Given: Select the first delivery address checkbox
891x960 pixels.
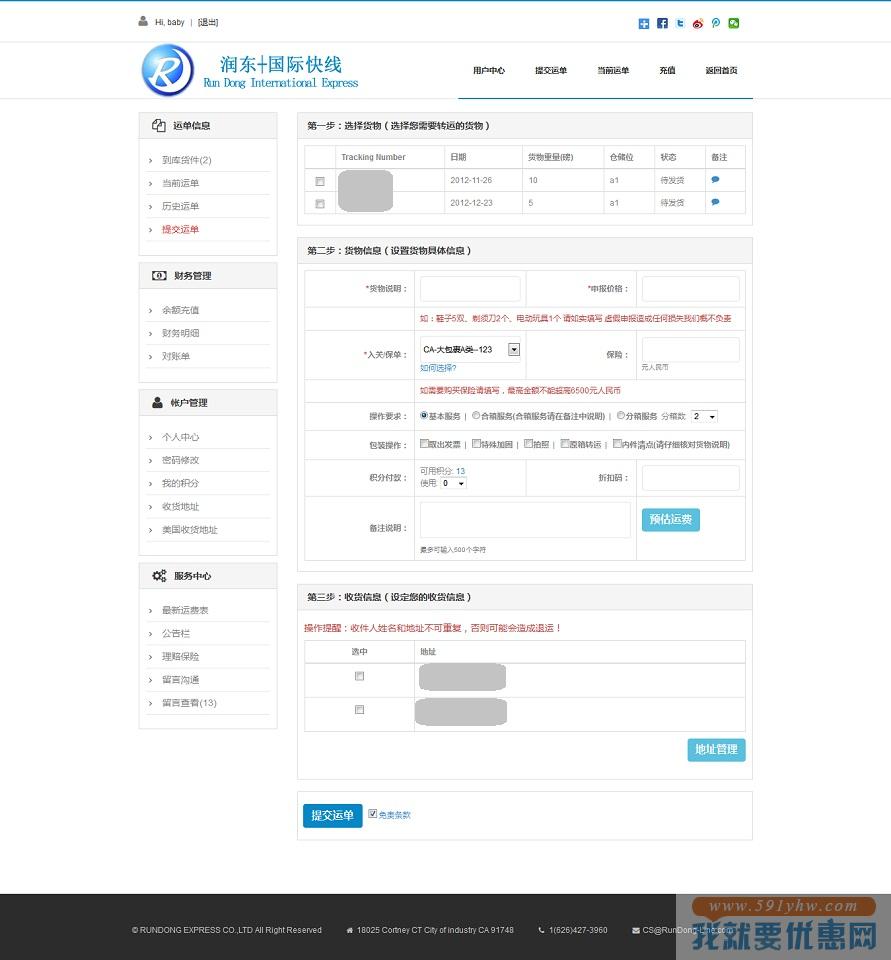Looking at the screenshot, I should click(x=359, y=676).
